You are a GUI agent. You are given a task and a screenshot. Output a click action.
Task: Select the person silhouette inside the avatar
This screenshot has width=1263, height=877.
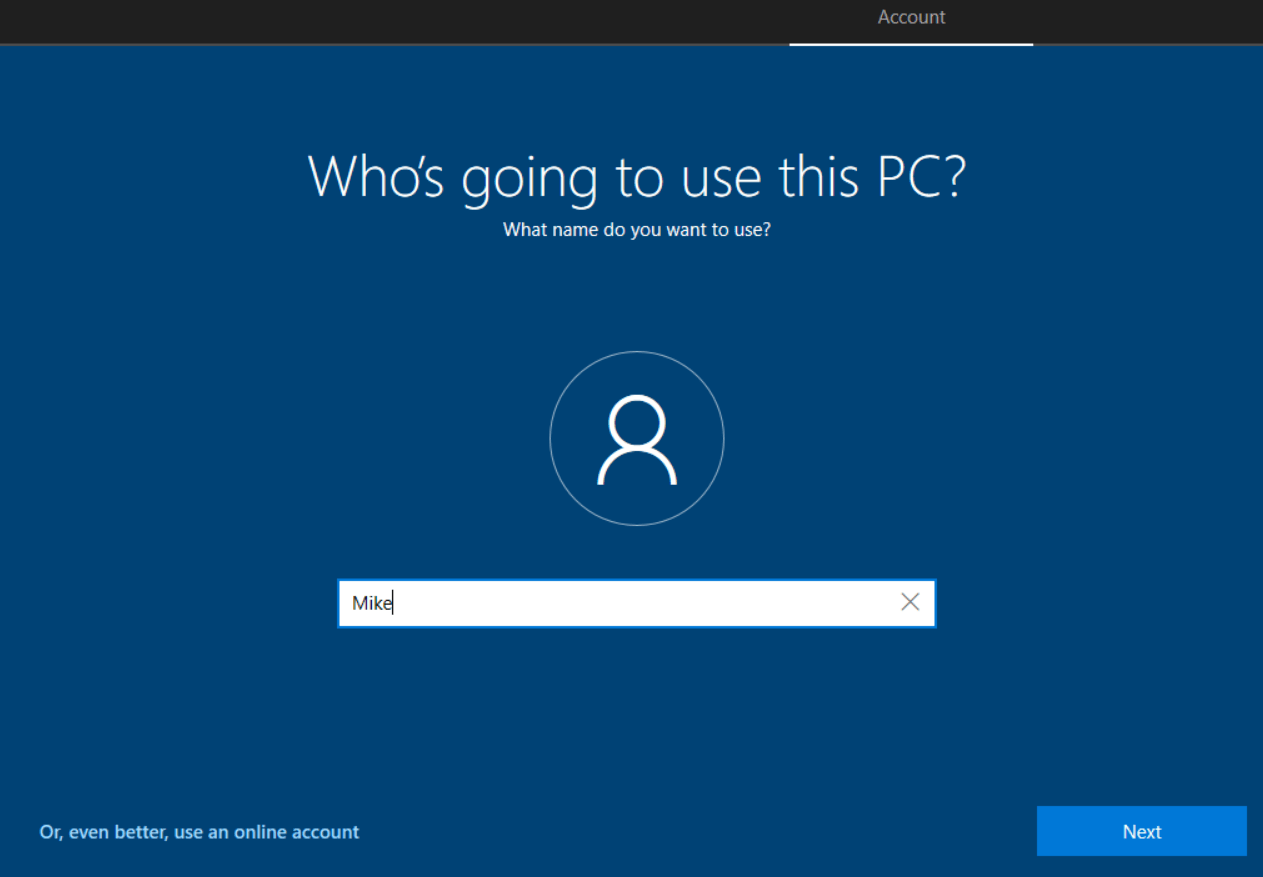coord(637,438)
